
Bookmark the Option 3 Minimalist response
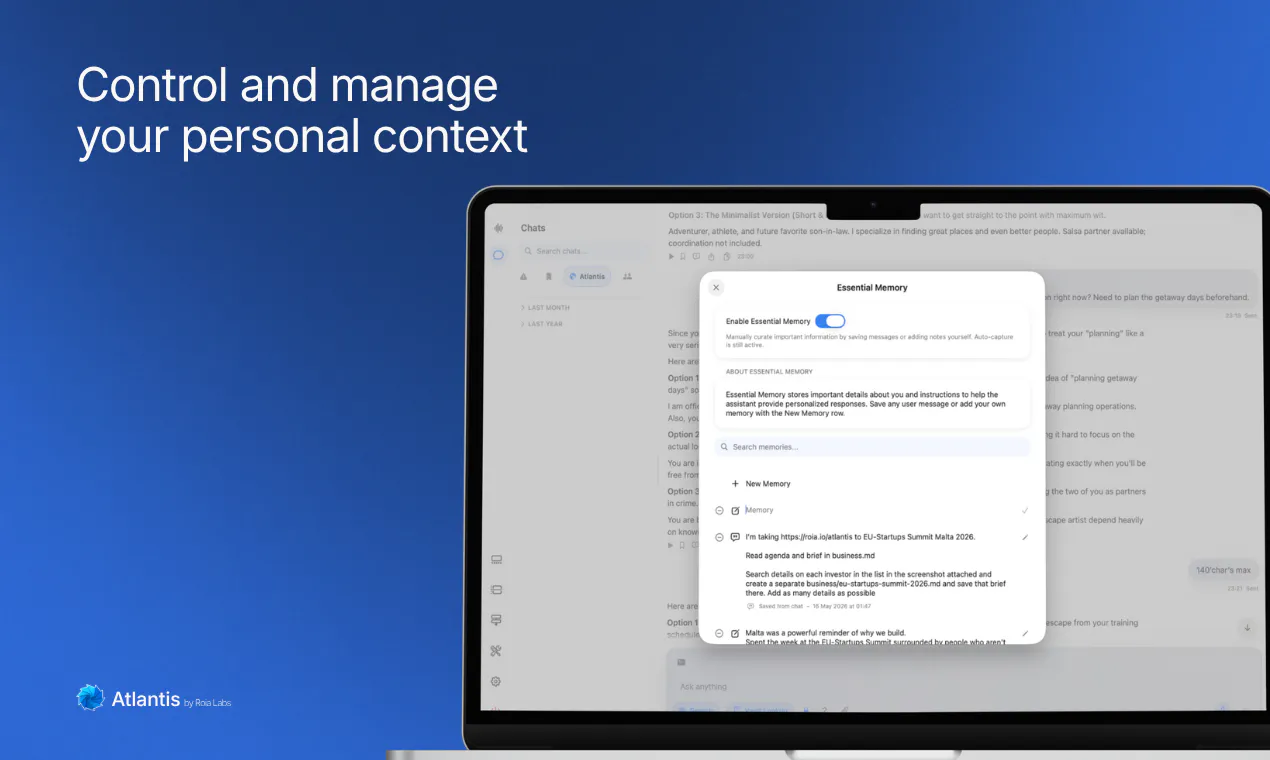684,257
